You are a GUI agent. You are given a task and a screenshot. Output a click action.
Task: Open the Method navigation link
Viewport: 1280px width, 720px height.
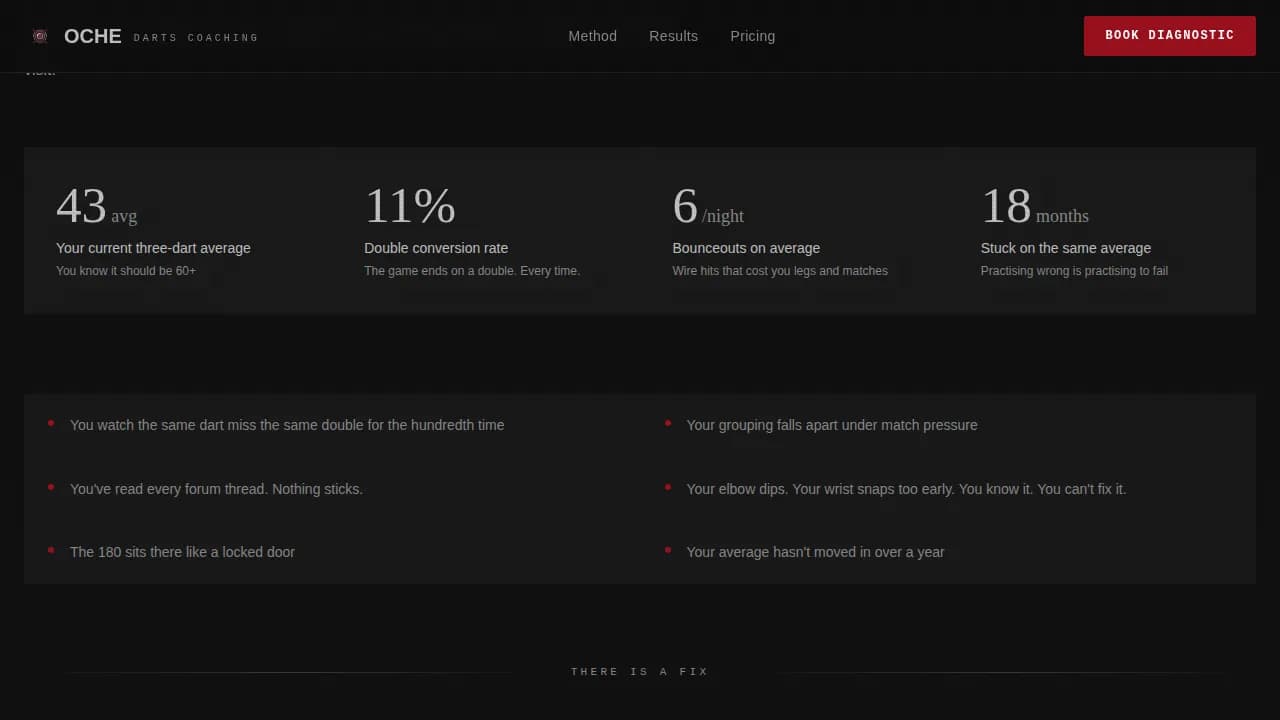592,36
